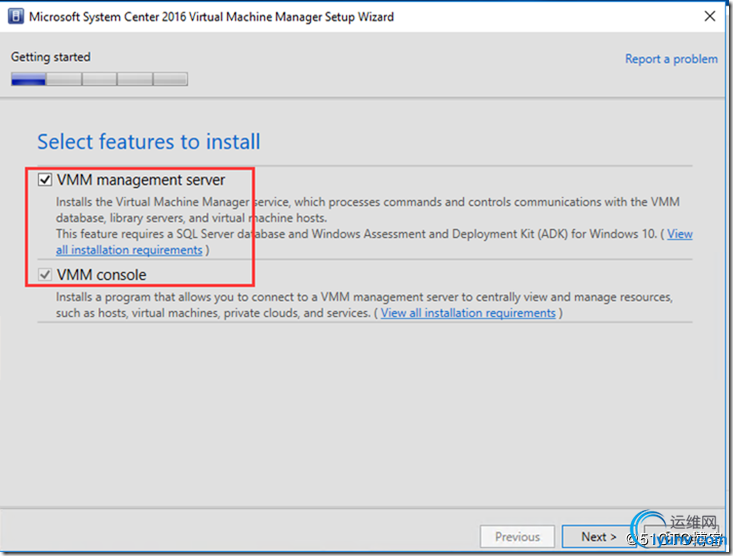Click the filled first progress step segment
The width and height of the screenshot is (733, 556).
(x=27, y=80)
